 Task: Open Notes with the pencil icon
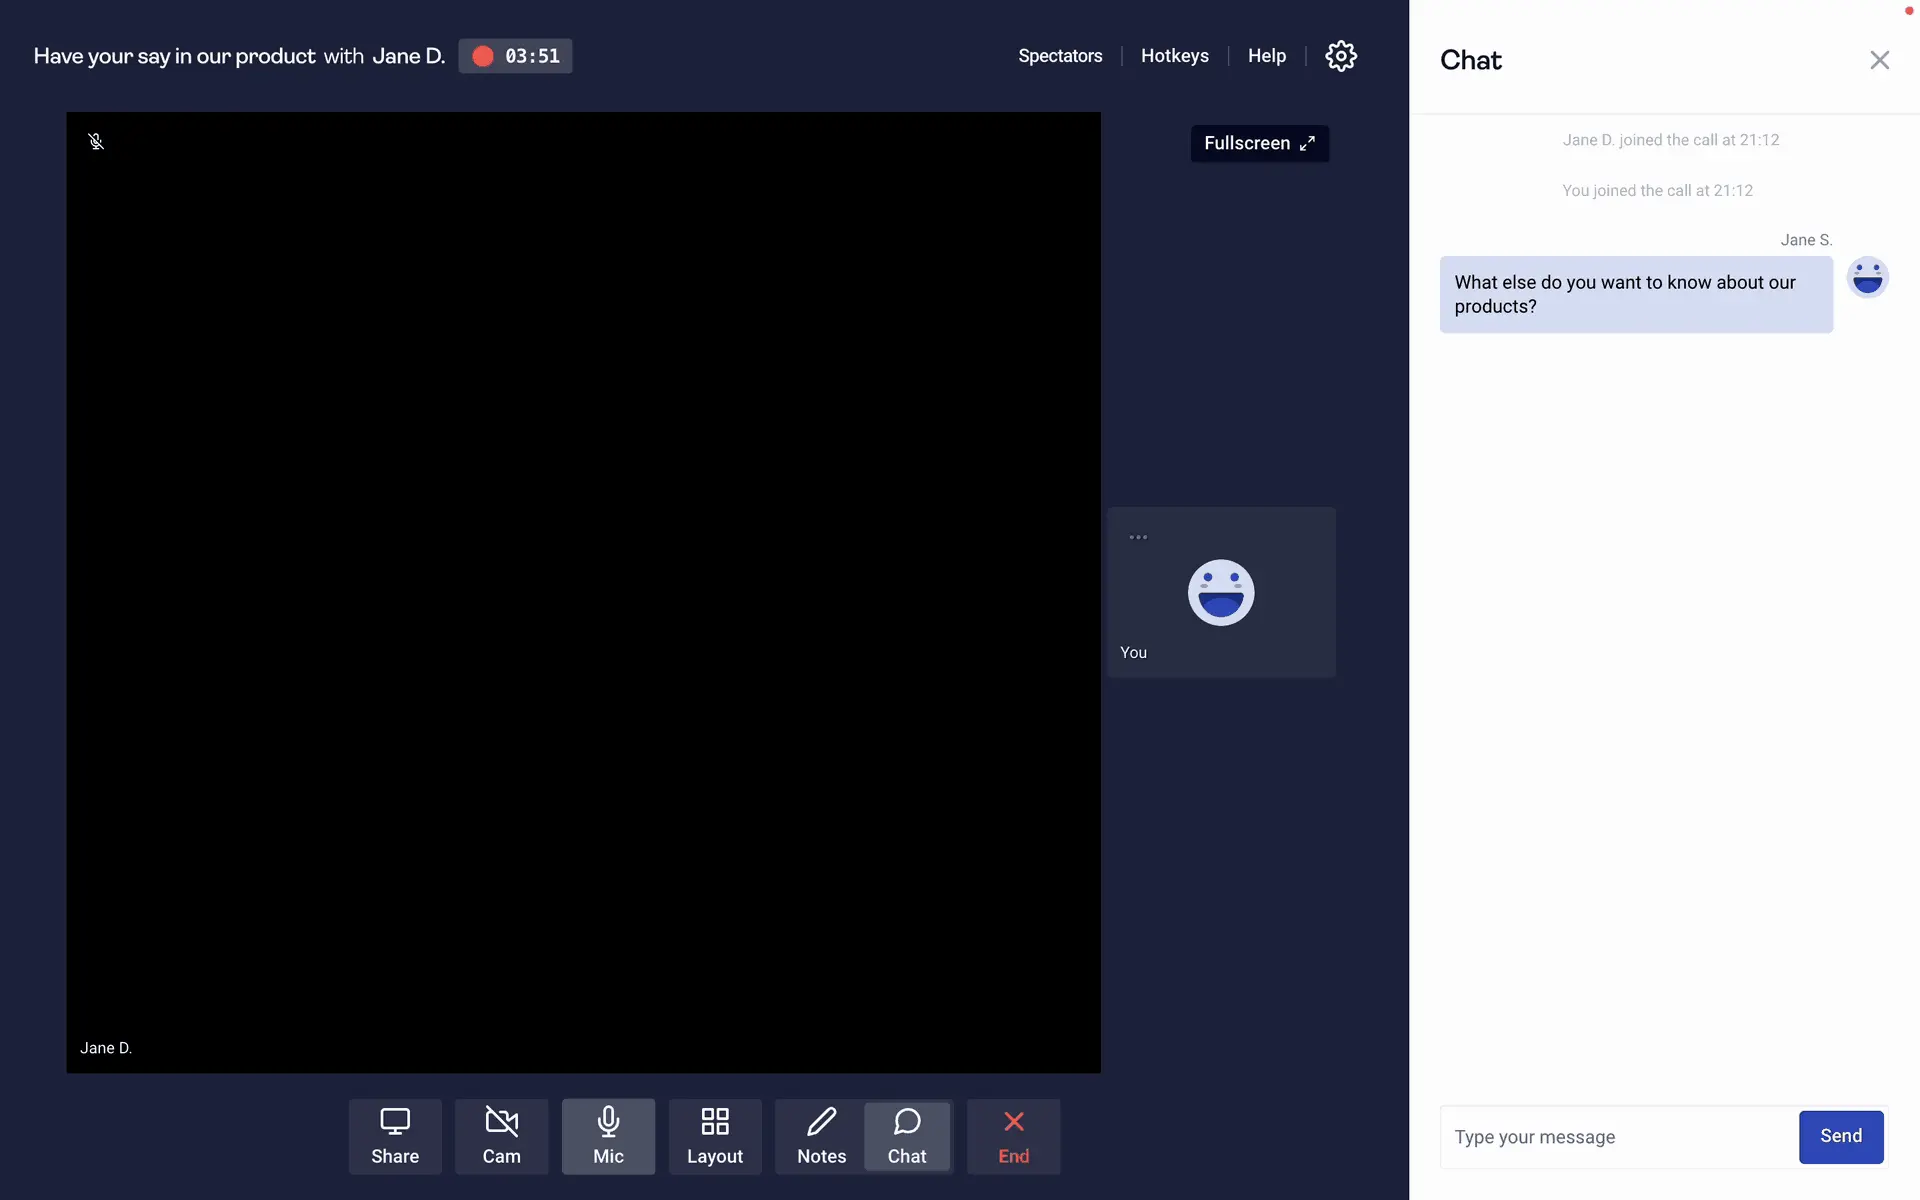[x=821, y=1136]
